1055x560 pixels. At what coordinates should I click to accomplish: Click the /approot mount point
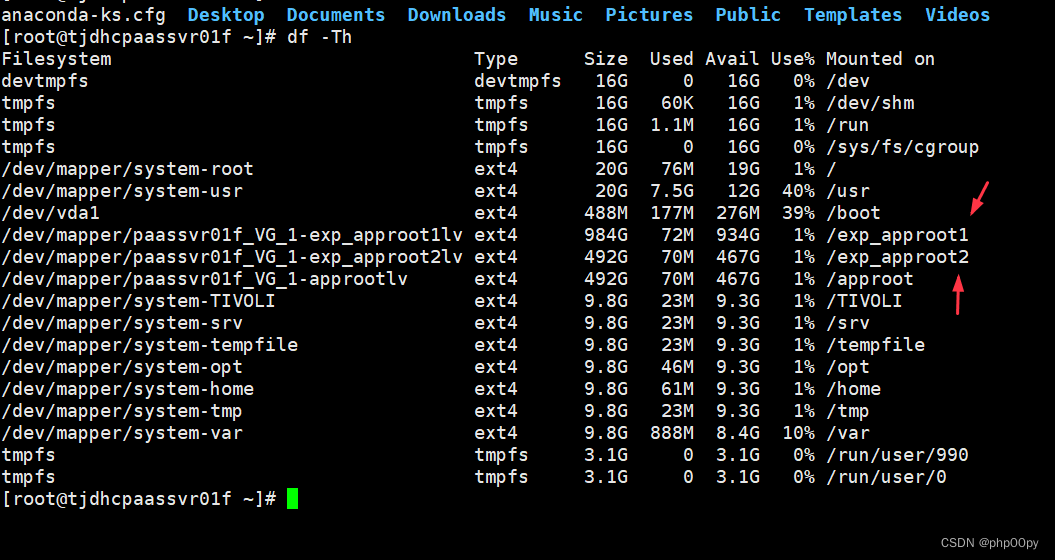(870, 279)
